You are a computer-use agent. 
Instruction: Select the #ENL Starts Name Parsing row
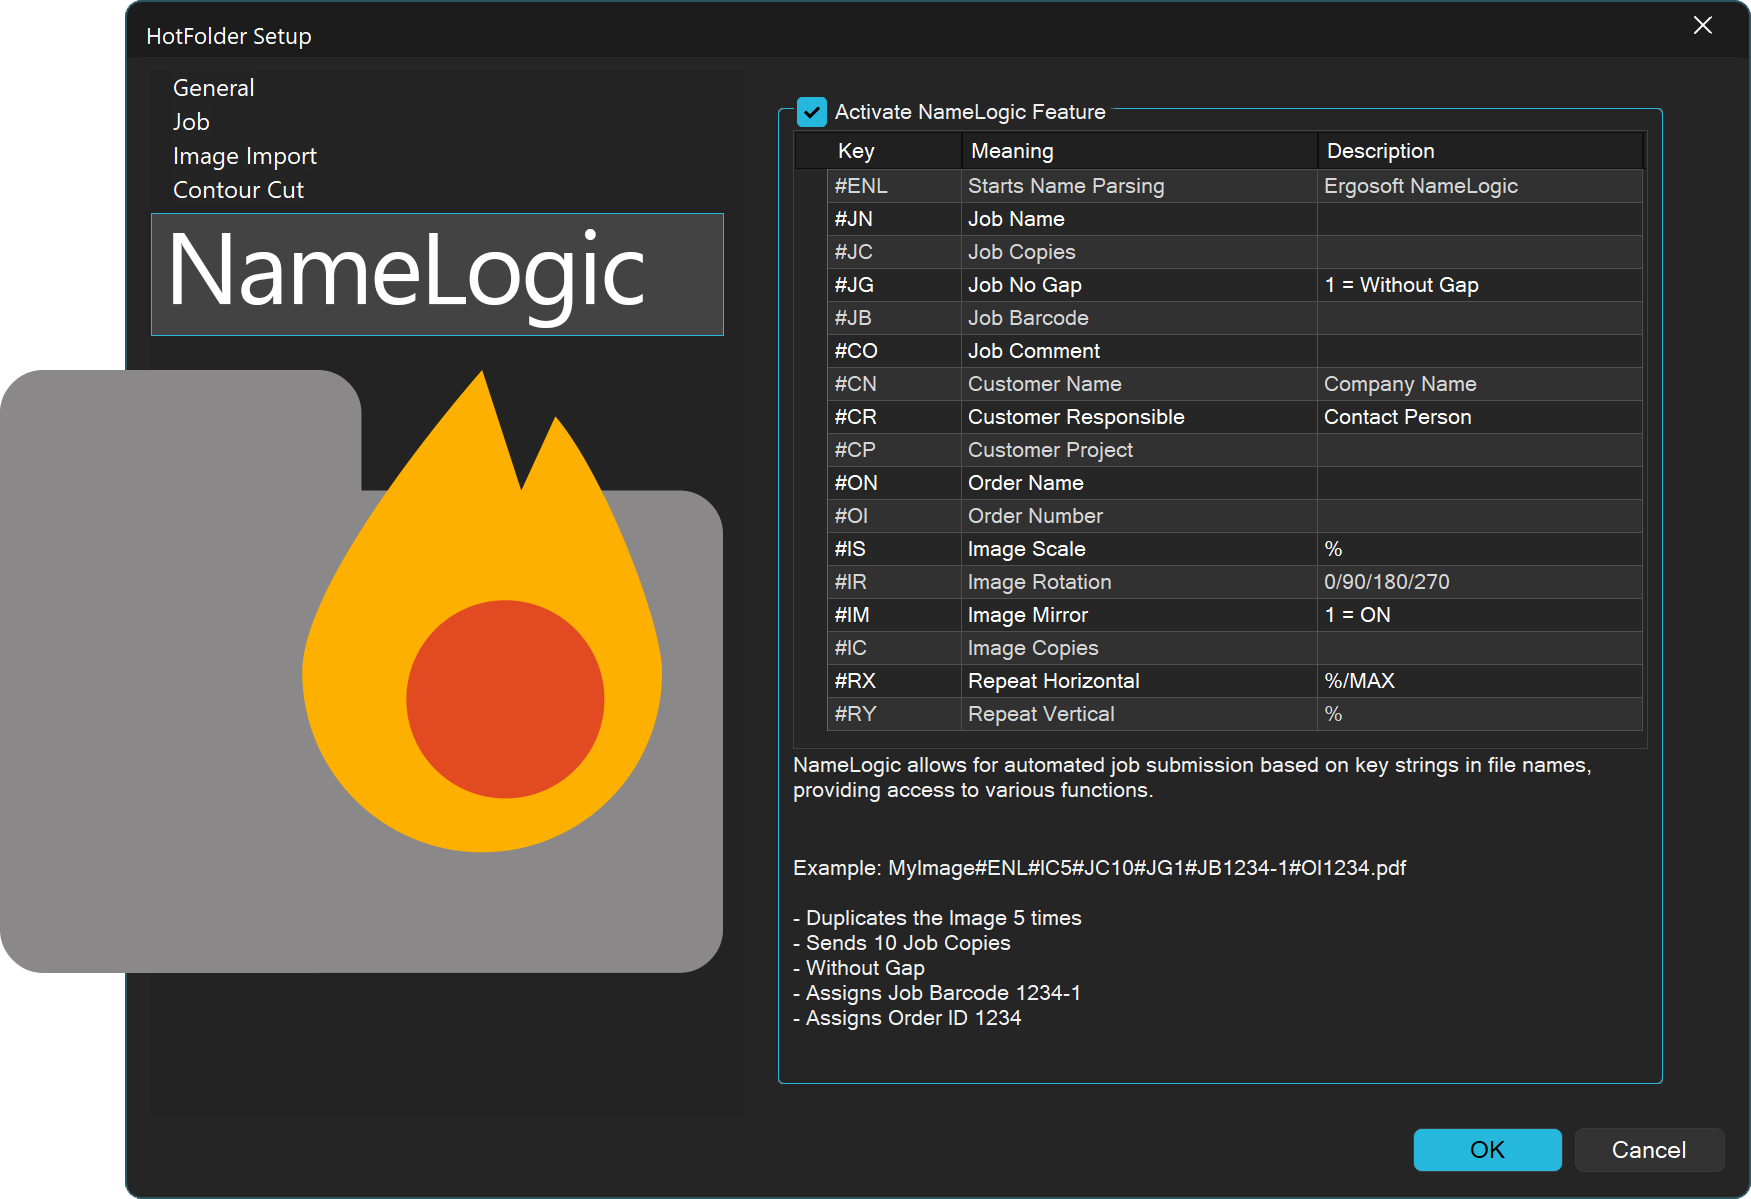tap(1066, 186)
